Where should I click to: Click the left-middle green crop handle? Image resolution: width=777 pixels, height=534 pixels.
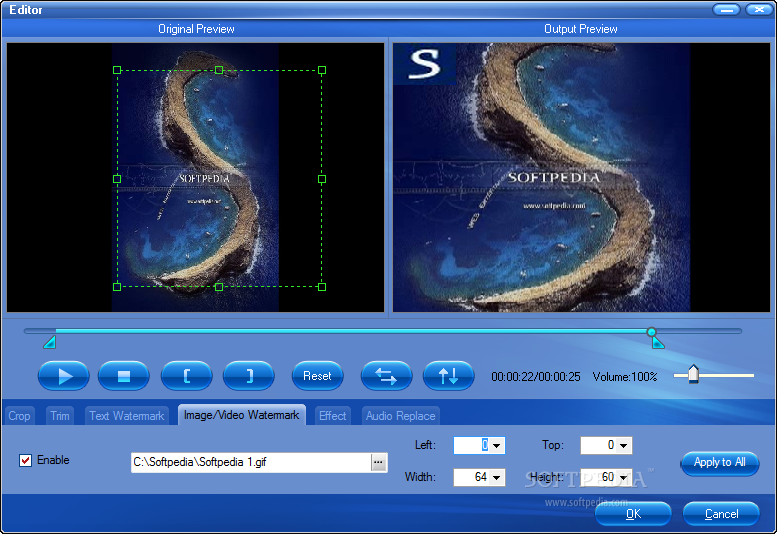(x=117, y=179)
